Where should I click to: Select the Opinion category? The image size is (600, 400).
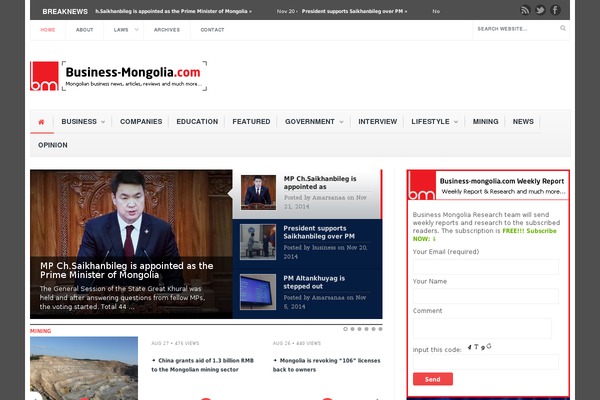coord(52,145)
